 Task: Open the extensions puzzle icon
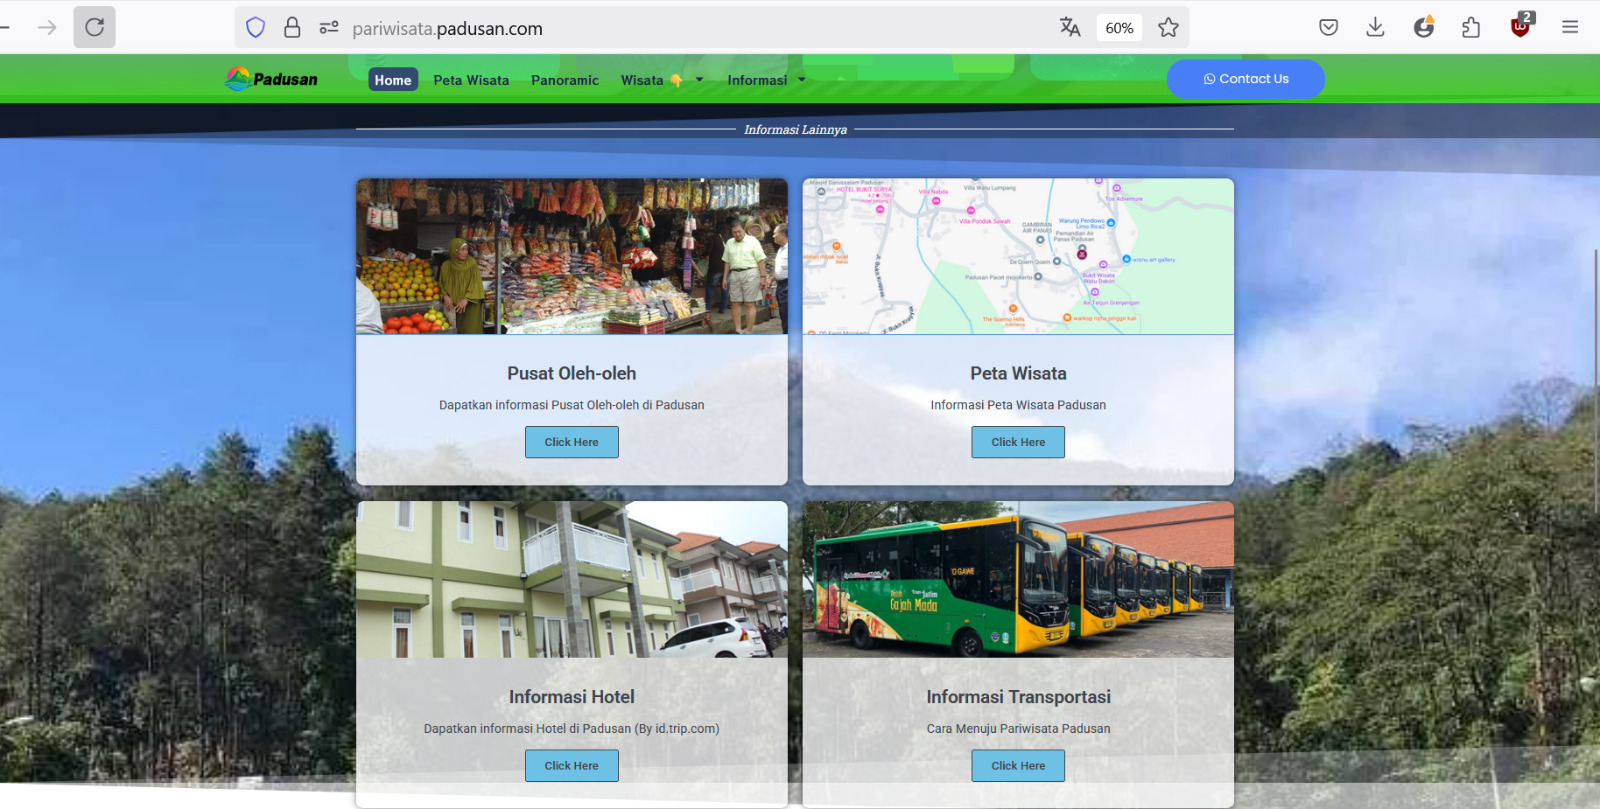click(x=1471, y=27)
